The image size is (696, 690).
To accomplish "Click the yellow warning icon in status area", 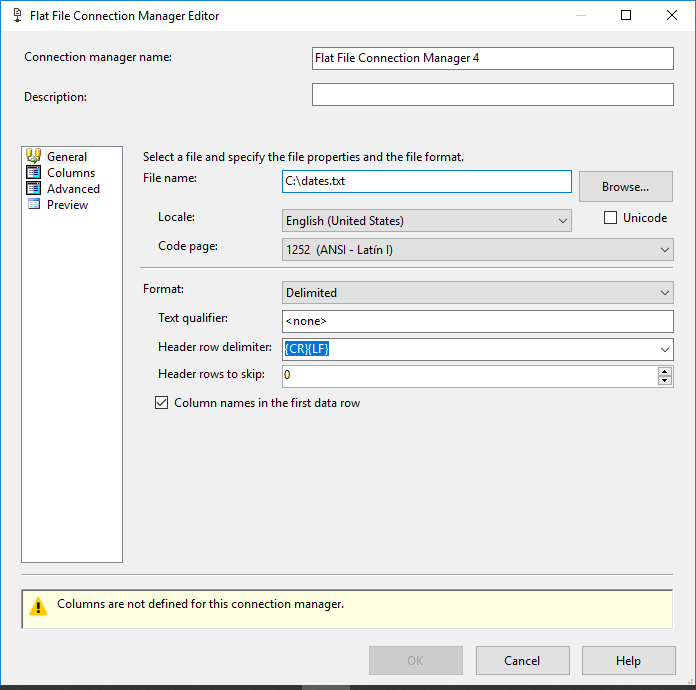I will pos(38,606).
